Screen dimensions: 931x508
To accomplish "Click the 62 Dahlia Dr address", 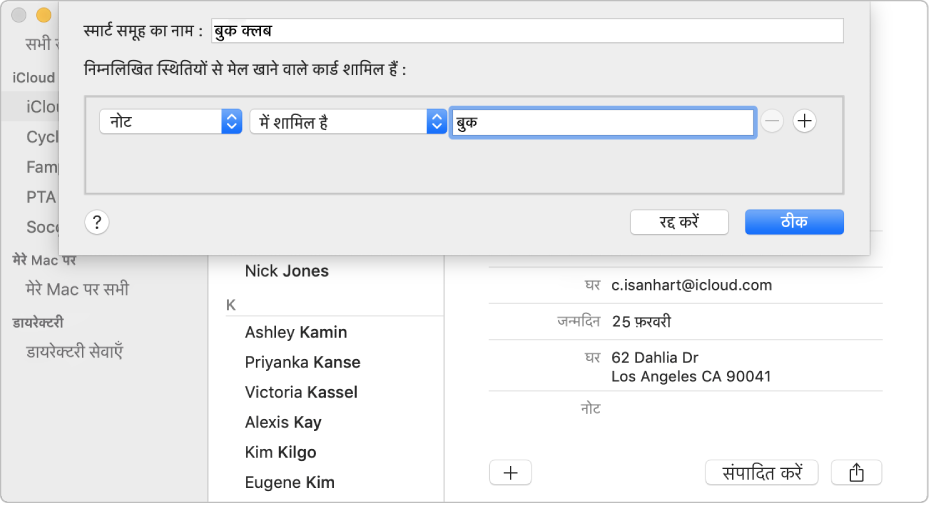I will point(691,367).
